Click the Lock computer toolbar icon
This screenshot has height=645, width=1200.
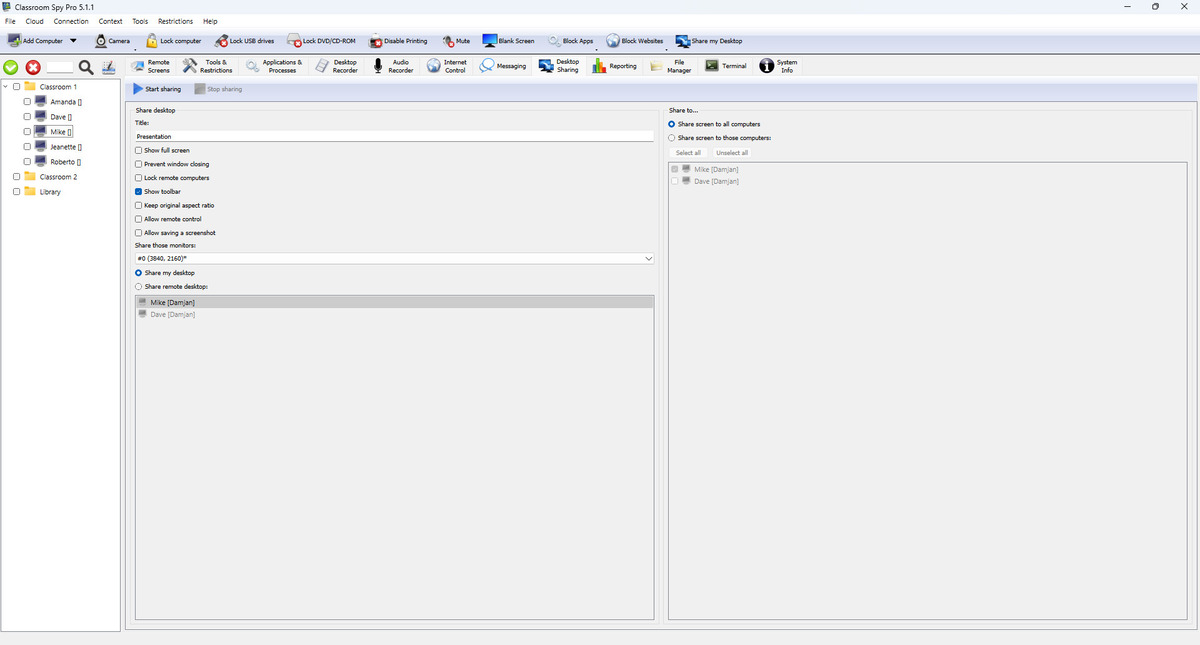152,41
